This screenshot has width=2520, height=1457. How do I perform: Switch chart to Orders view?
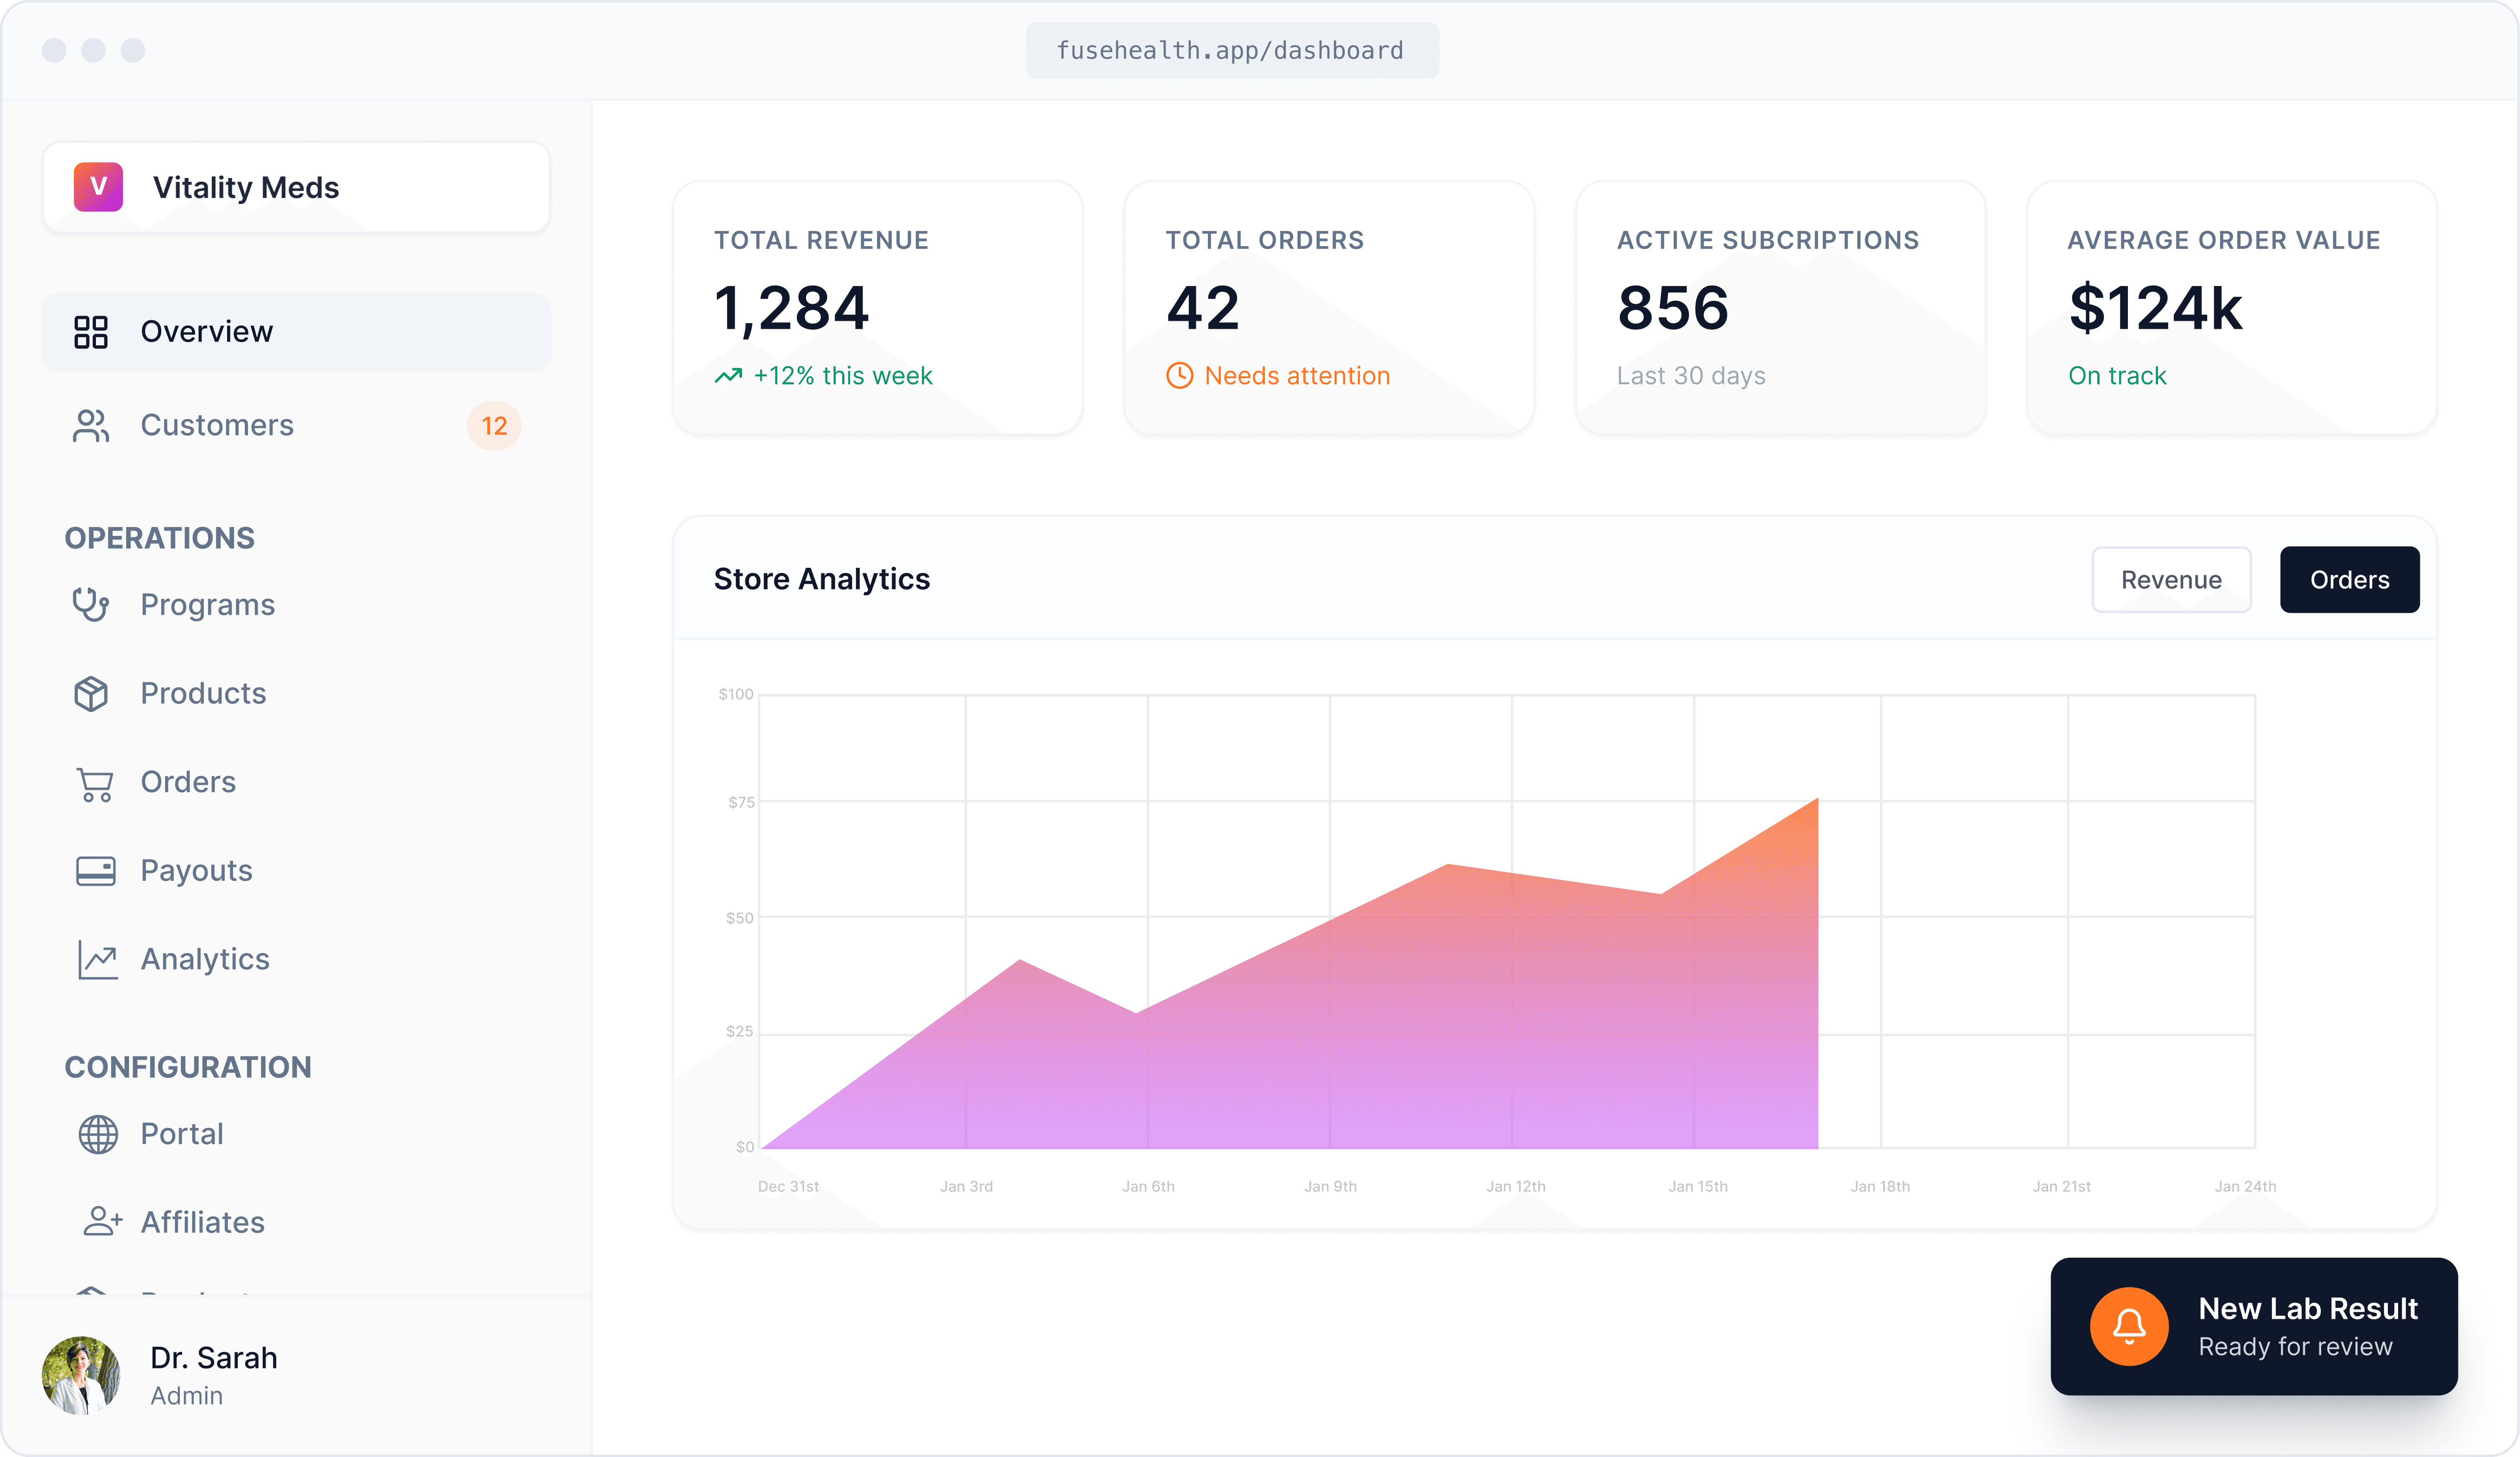(2348, 580)
